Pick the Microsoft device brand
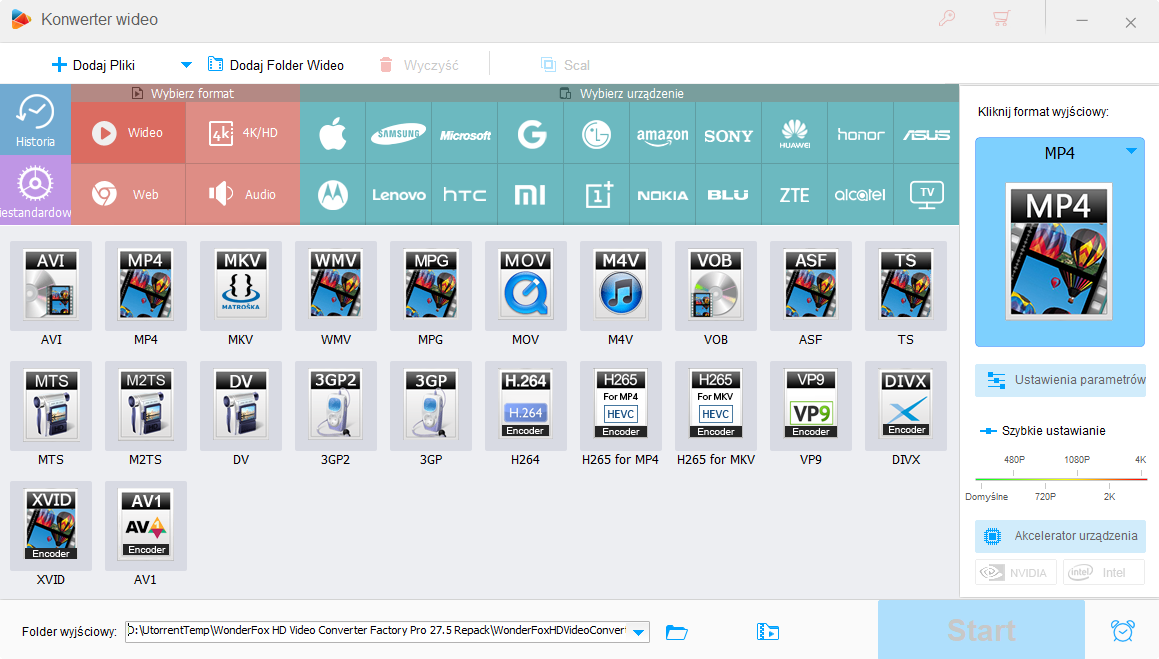1159x659 pixels. pos(465,134)
